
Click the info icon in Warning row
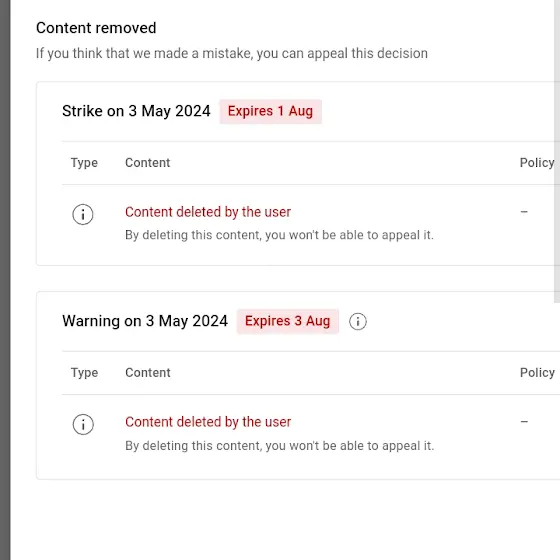83,424
